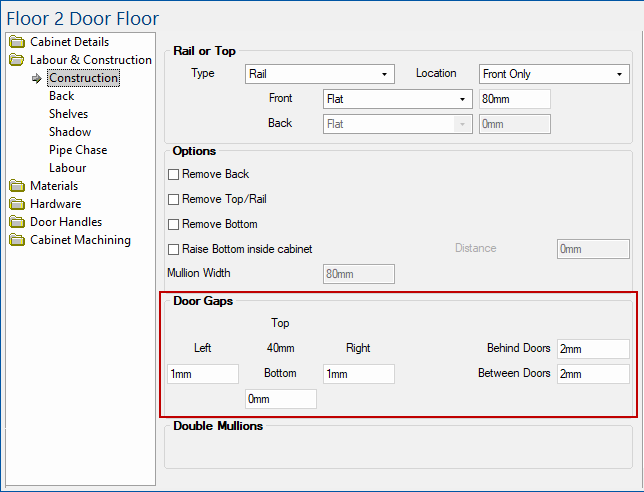Select Pipe Chase in the tree
This screenshot has width=644, height=492.
click(x=78, y=150)
